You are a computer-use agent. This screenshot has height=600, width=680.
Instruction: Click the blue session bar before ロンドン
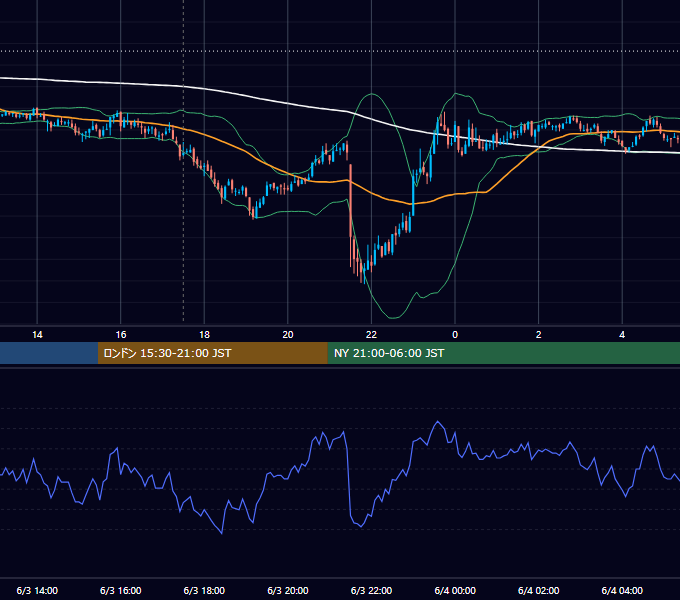[x=49, y=353]
